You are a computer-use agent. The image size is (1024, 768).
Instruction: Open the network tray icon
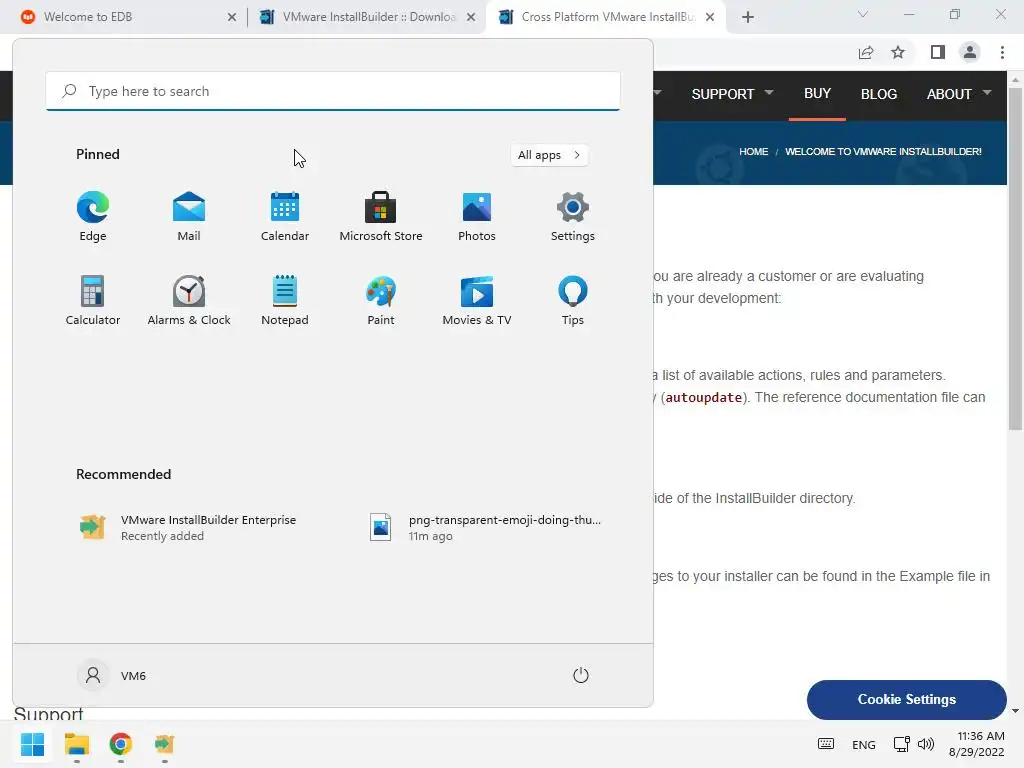pos(902,744)
